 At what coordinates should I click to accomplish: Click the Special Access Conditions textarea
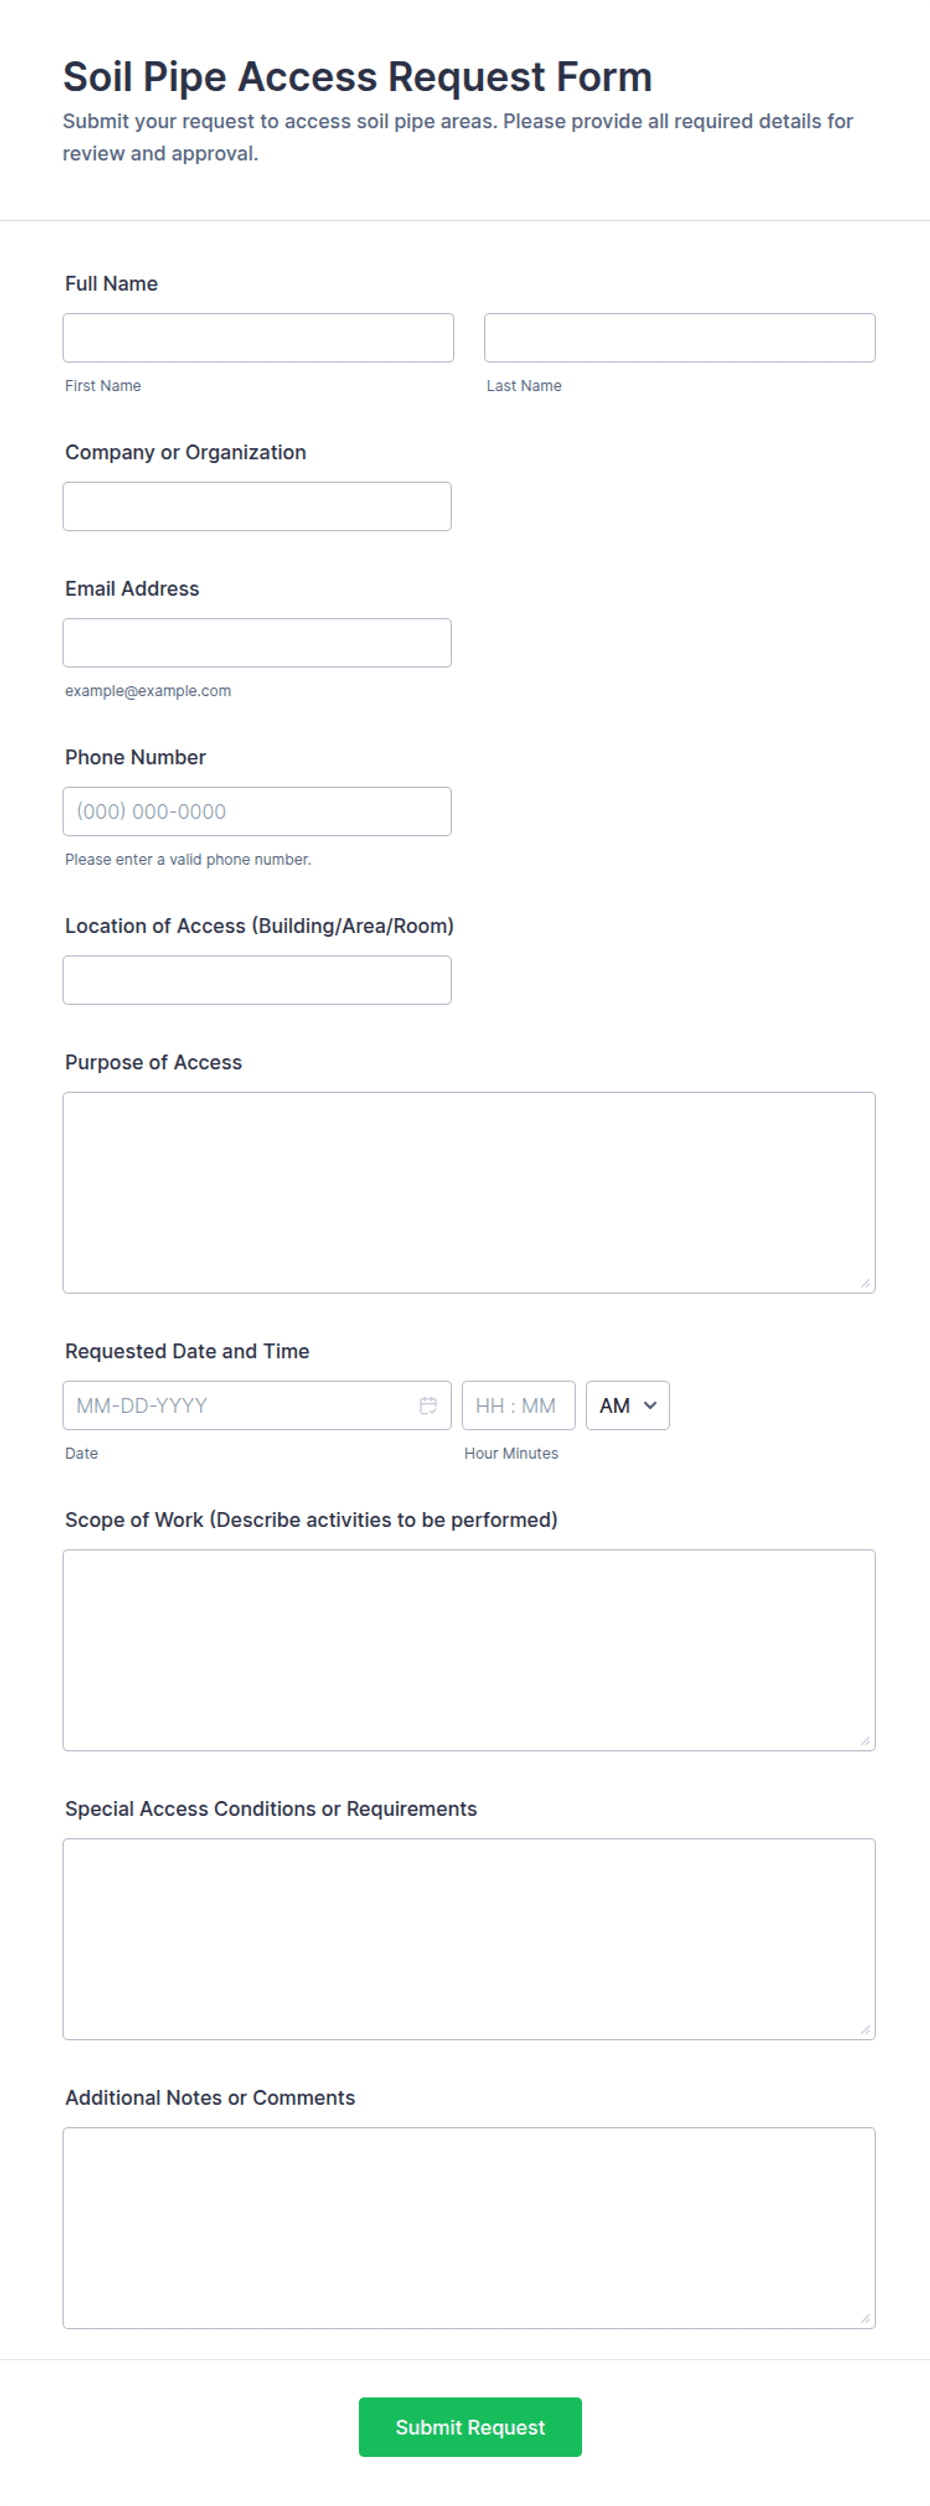point(469,1939)
